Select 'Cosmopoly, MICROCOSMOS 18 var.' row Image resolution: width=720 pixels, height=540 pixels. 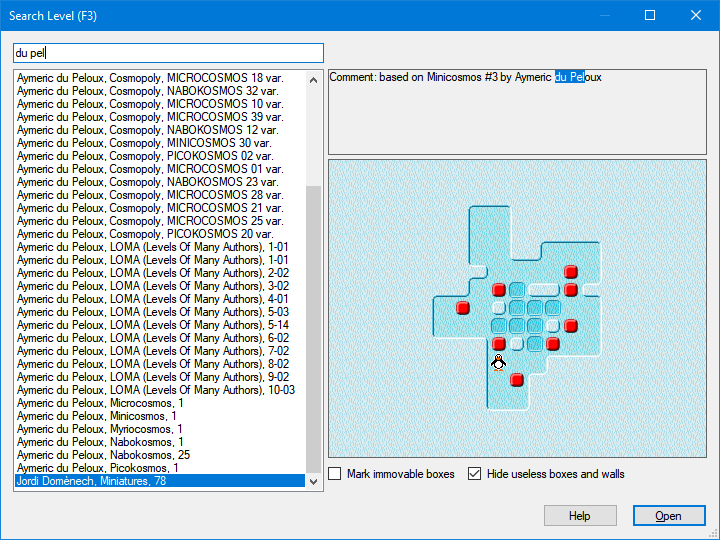click(x=160, y=78)
